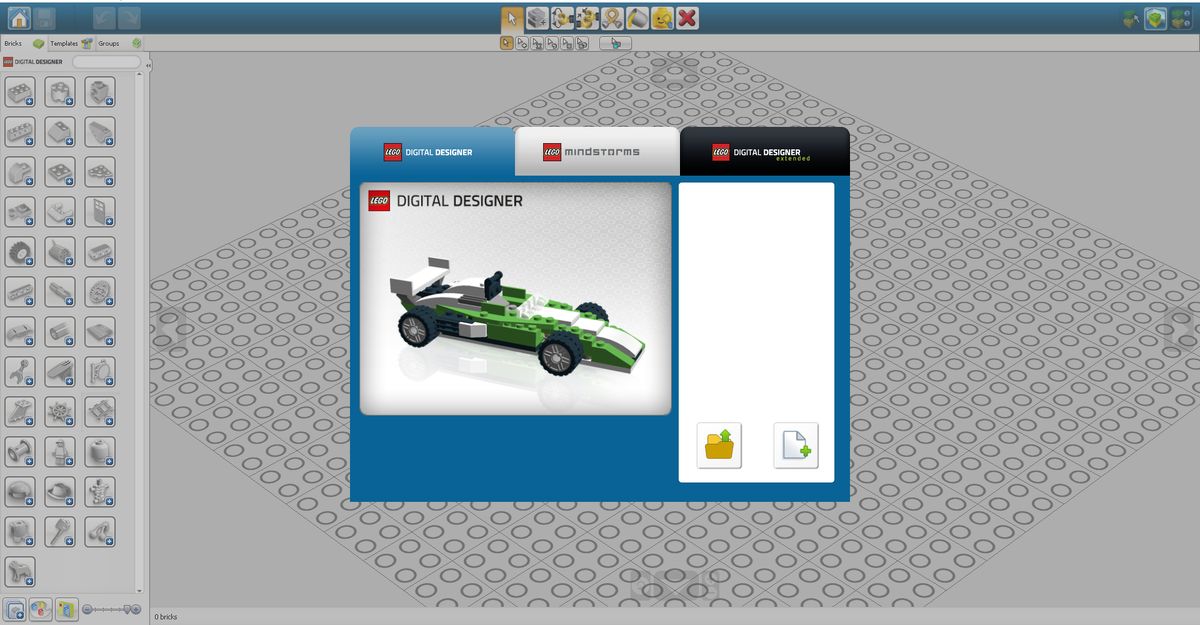Open Building Guide mode icon
The width and height of the screenshot is (1200, 625).
click(x=1181, y=18)
